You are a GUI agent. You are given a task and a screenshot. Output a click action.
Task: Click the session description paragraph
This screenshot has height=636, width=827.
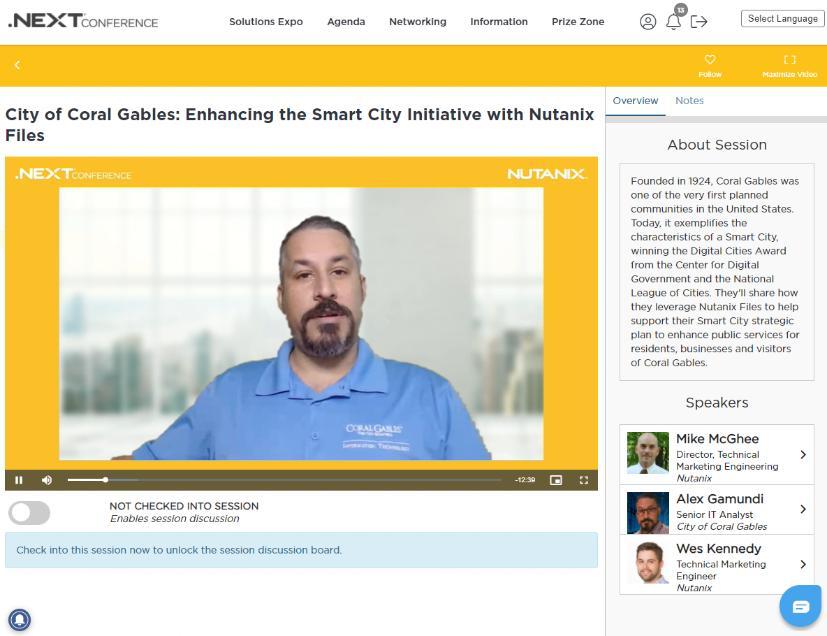715,272
